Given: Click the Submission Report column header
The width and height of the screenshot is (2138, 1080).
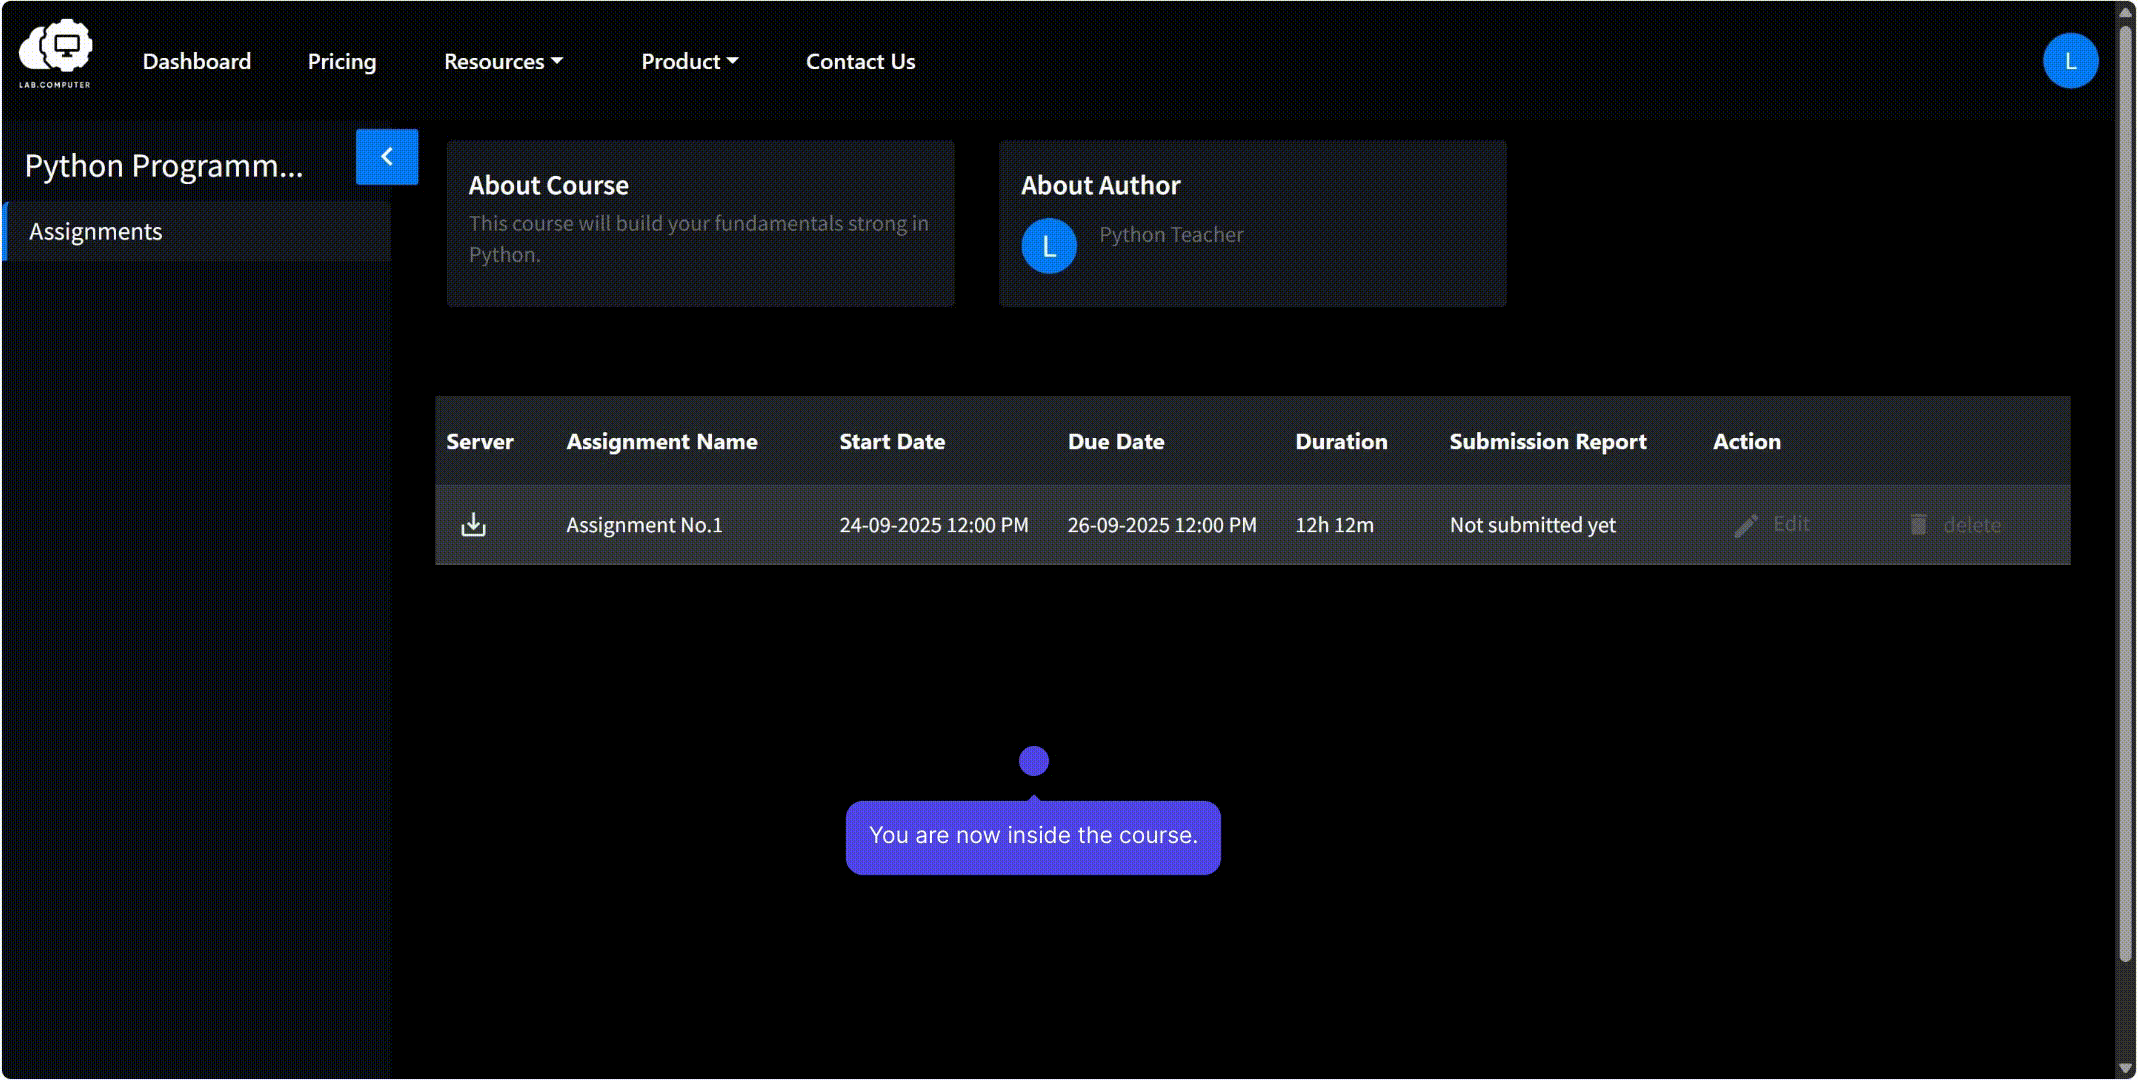Looking at the screenshot, I should point(1547,442).
